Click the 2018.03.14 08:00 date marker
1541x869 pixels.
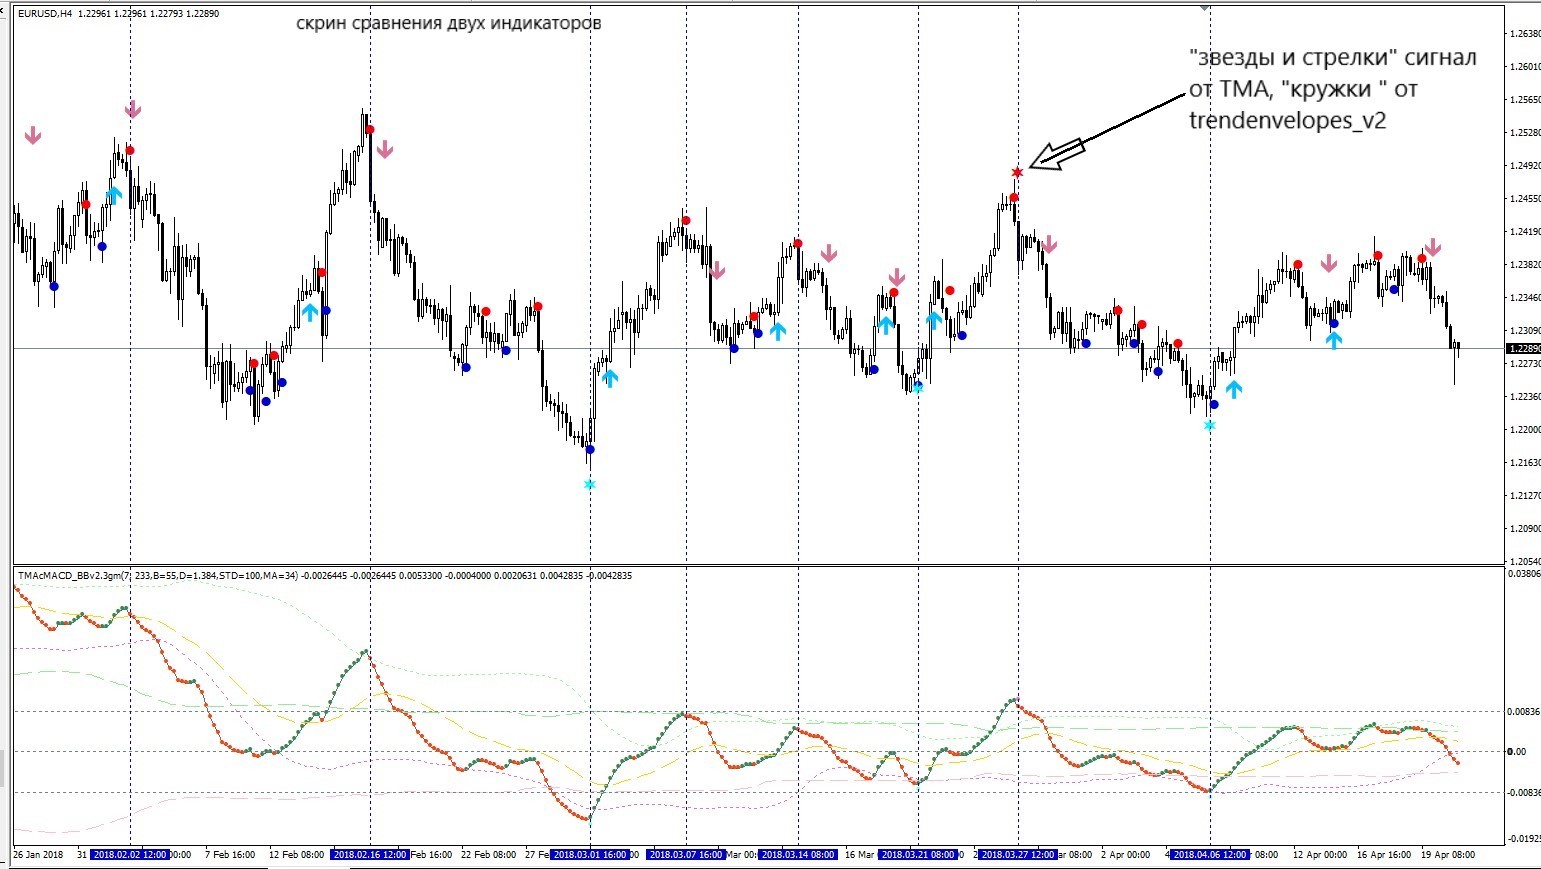(x=798, y=855)
